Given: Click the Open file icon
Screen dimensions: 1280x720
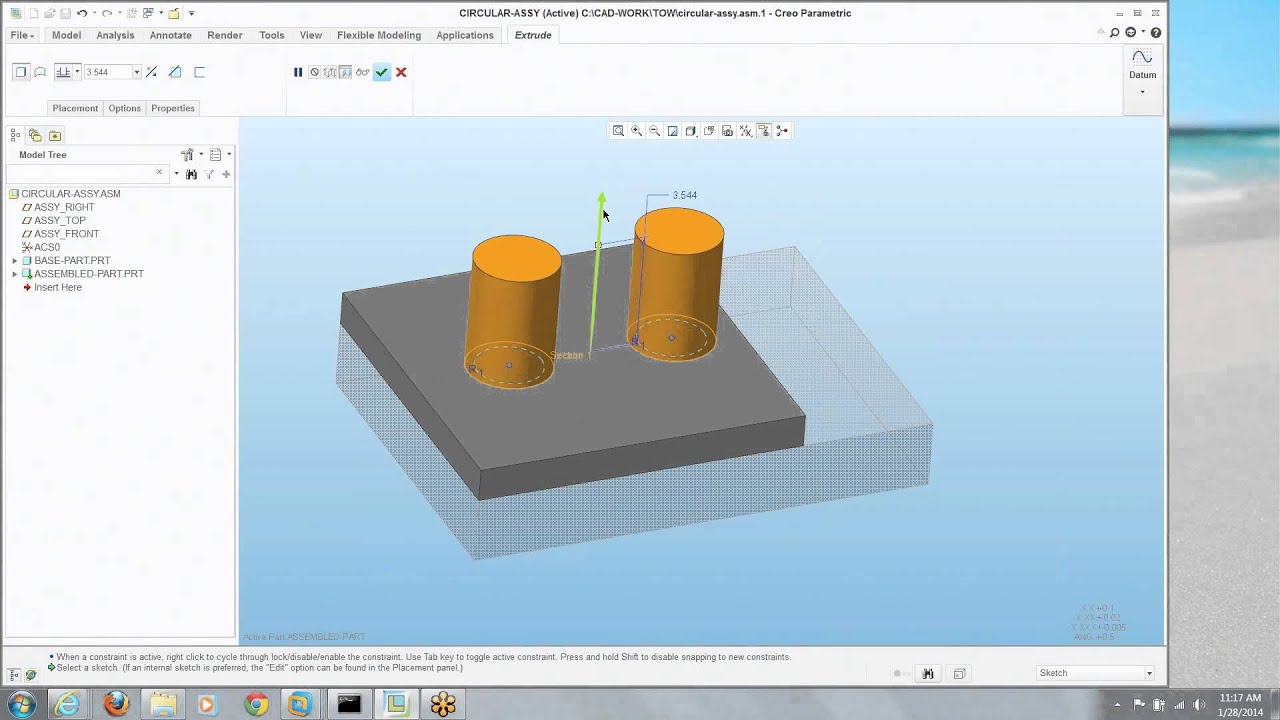Looking at the screenshot, I should pos(49,13).
